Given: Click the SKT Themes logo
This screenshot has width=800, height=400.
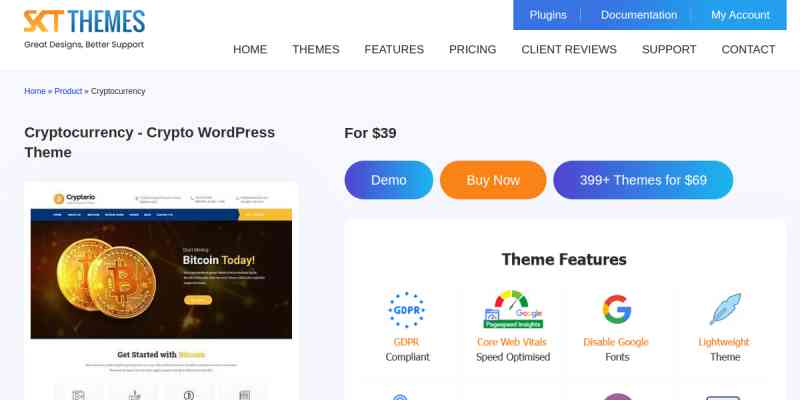Looking at the screenshot, I should (x=84, y=29).
